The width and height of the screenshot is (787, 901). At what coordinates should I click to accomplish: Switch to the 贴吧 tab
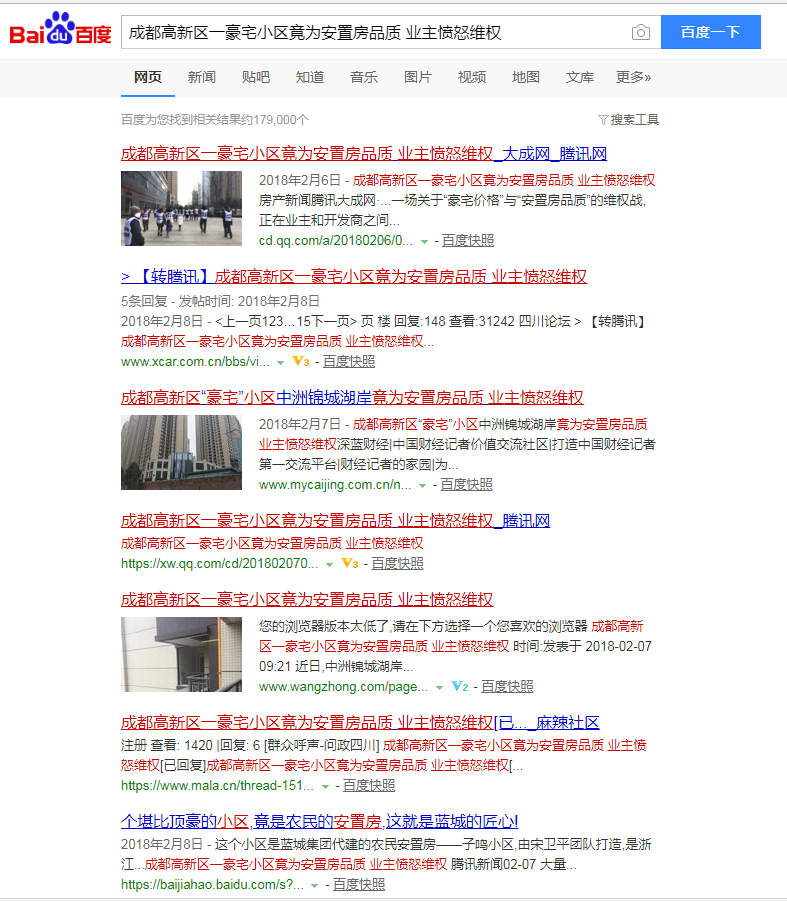(x=256, y=77)
